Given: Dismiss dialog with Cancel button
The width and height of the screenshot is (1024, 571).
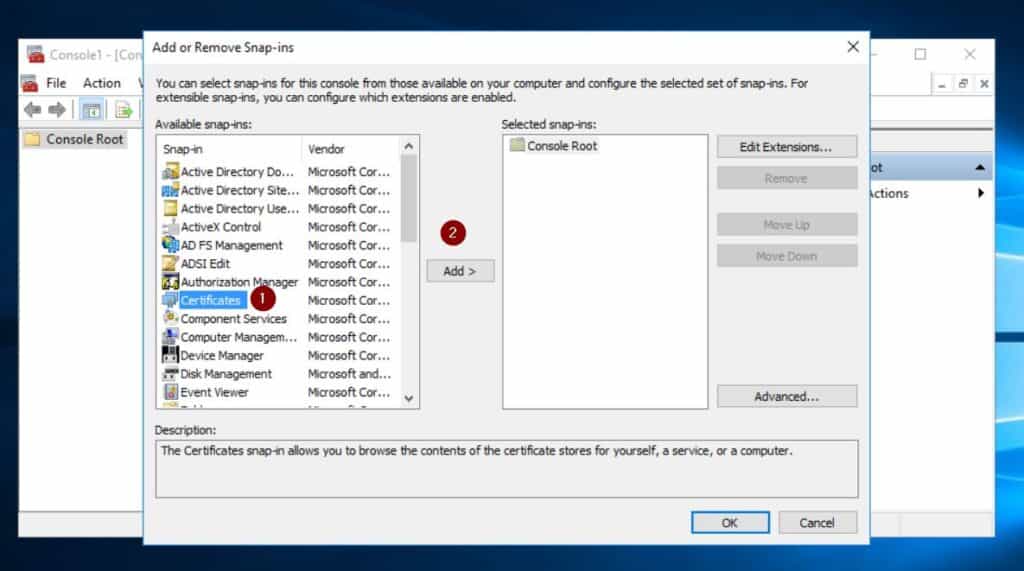Looking at the screenshot, I should (x=817, y=523).
